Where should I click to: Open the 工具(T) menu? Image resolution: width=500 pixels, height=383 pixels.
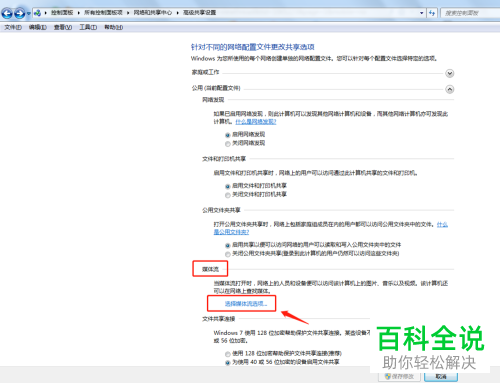tap(88, 27)
